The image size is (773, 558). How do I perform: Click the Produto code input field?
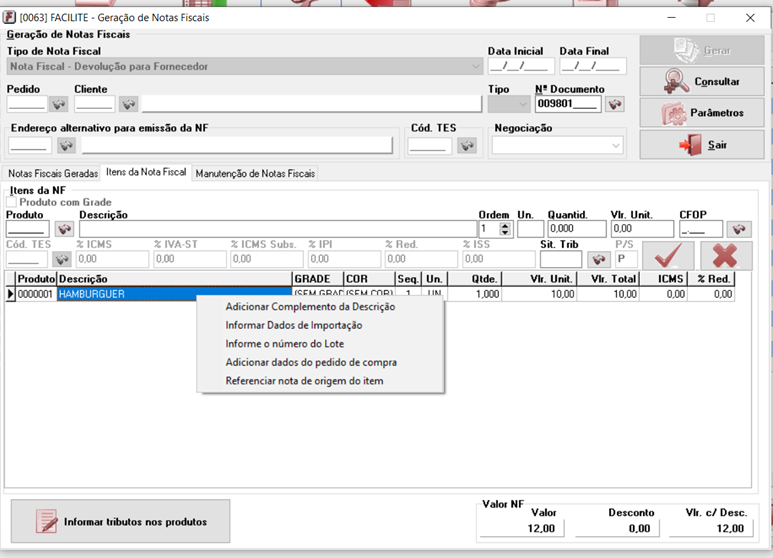(x=28, y=229)
